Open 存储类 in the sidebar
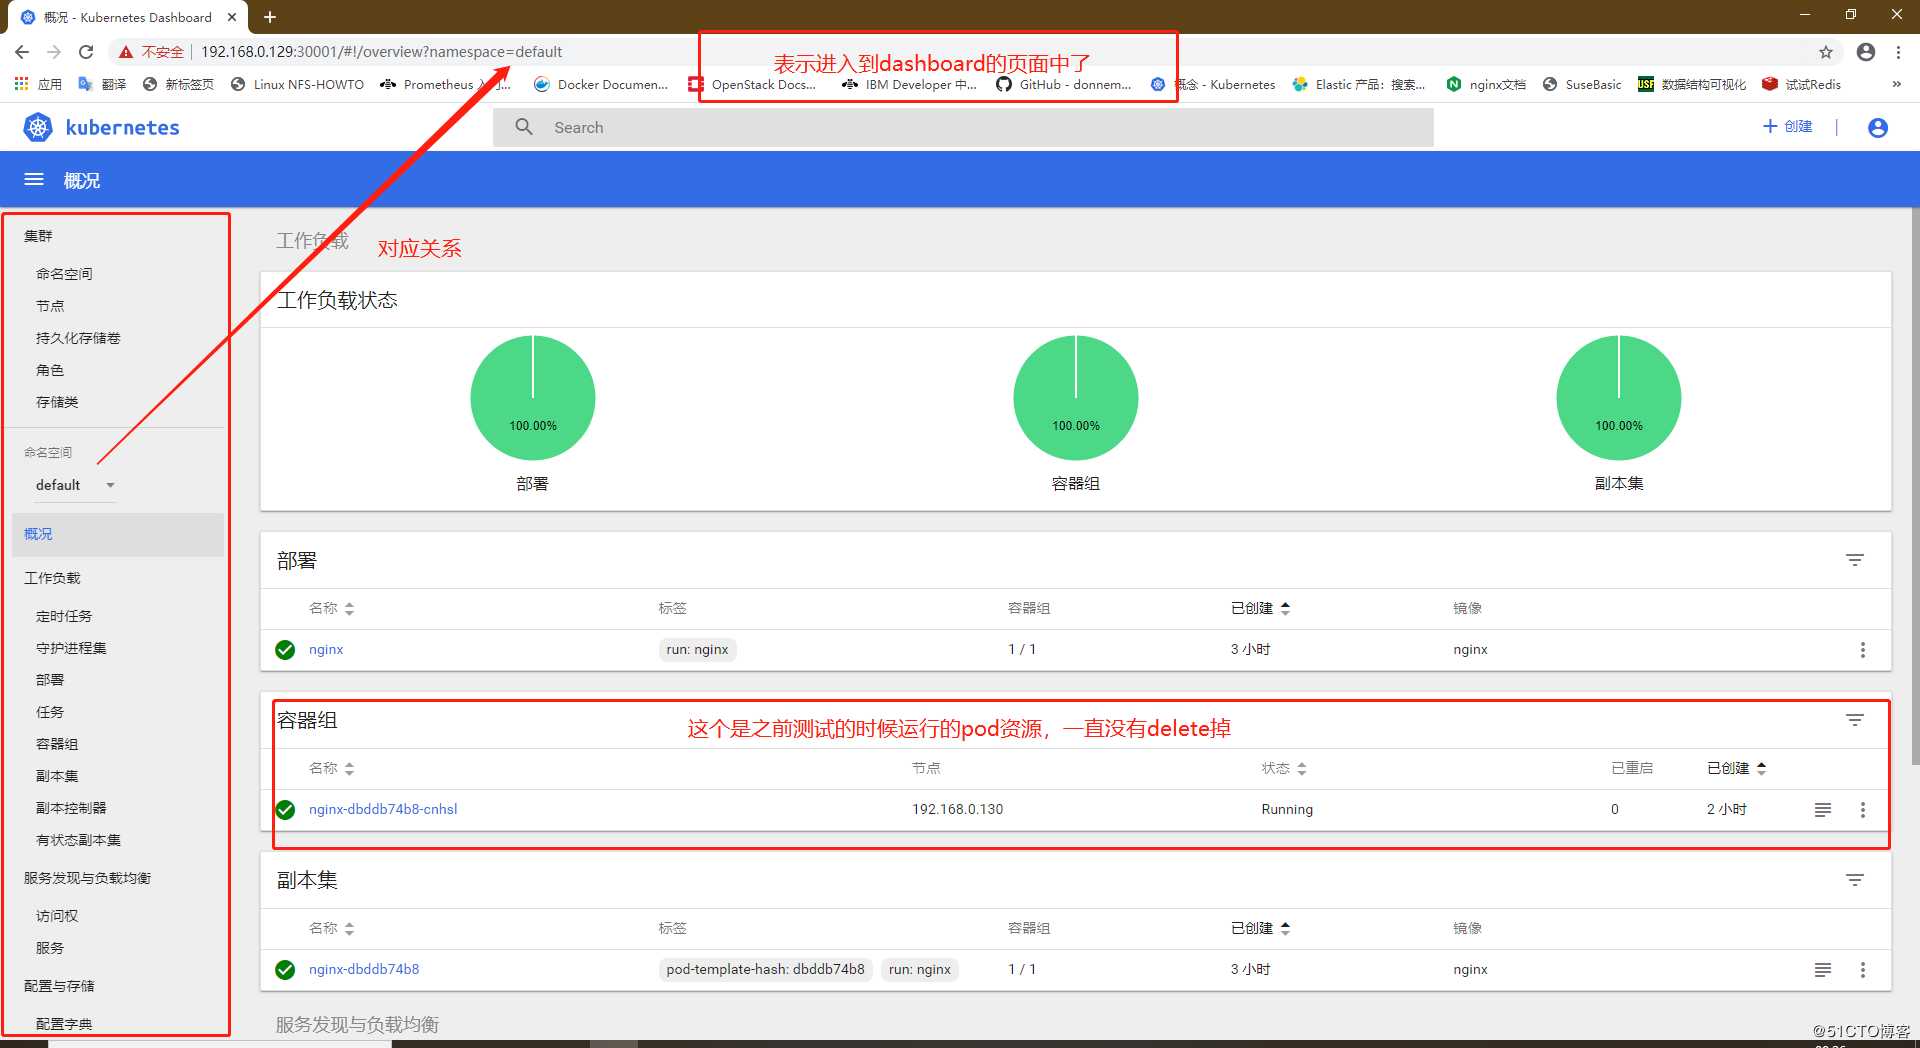 point(57,402)
